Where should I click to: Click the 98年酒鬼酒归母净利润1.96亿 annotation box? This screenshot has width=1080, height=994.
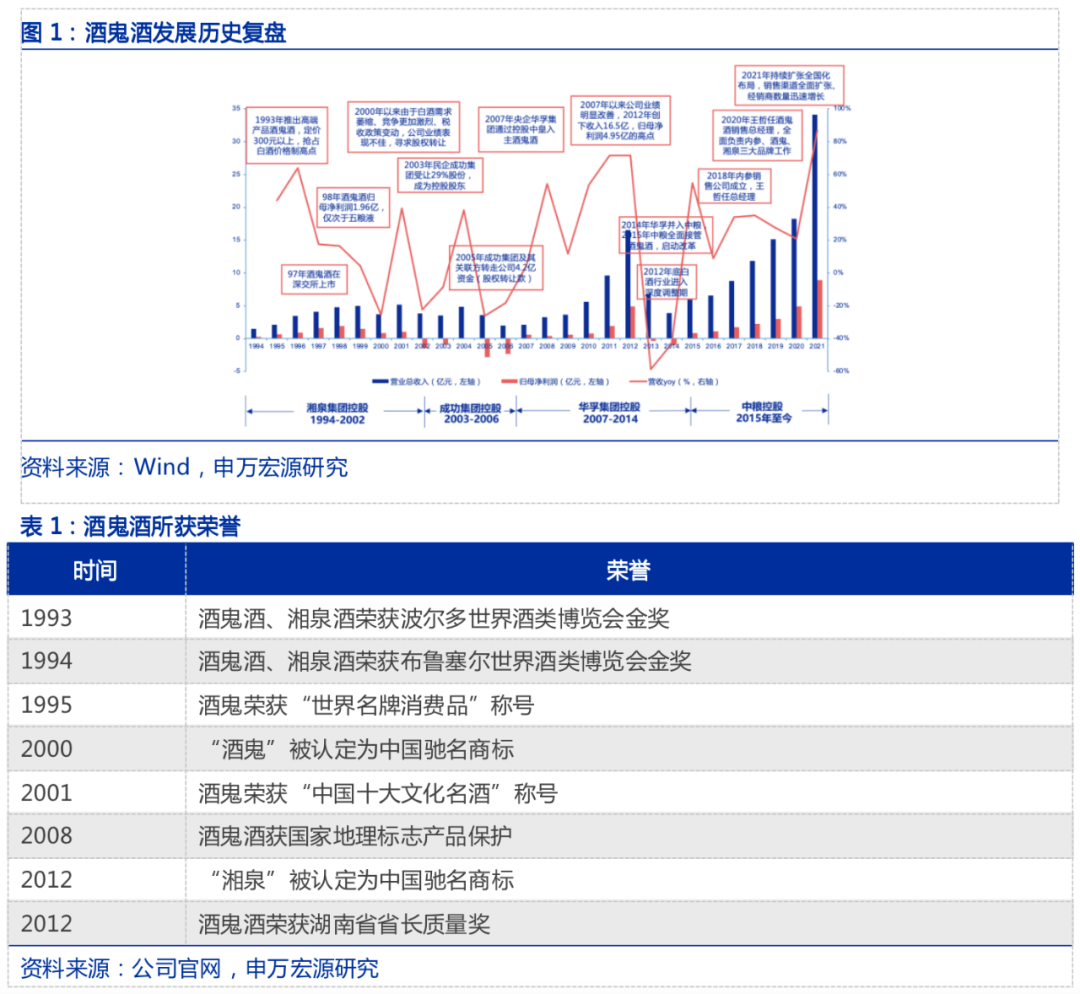353,207
